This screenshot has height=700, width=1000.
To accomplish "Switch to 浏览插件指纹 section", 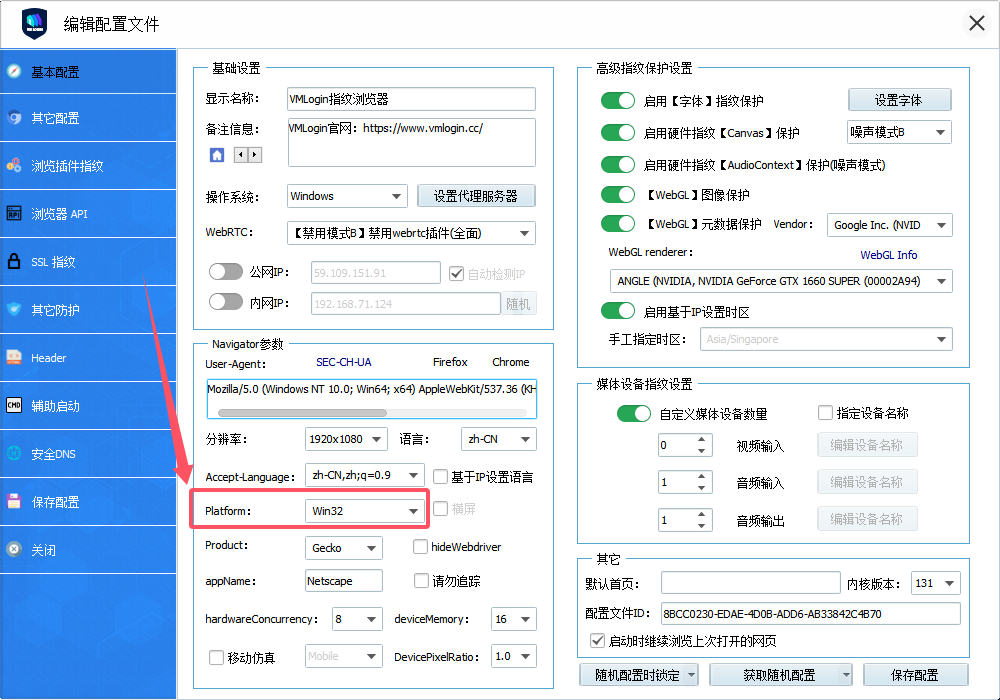I will click(x=88, y=166).
